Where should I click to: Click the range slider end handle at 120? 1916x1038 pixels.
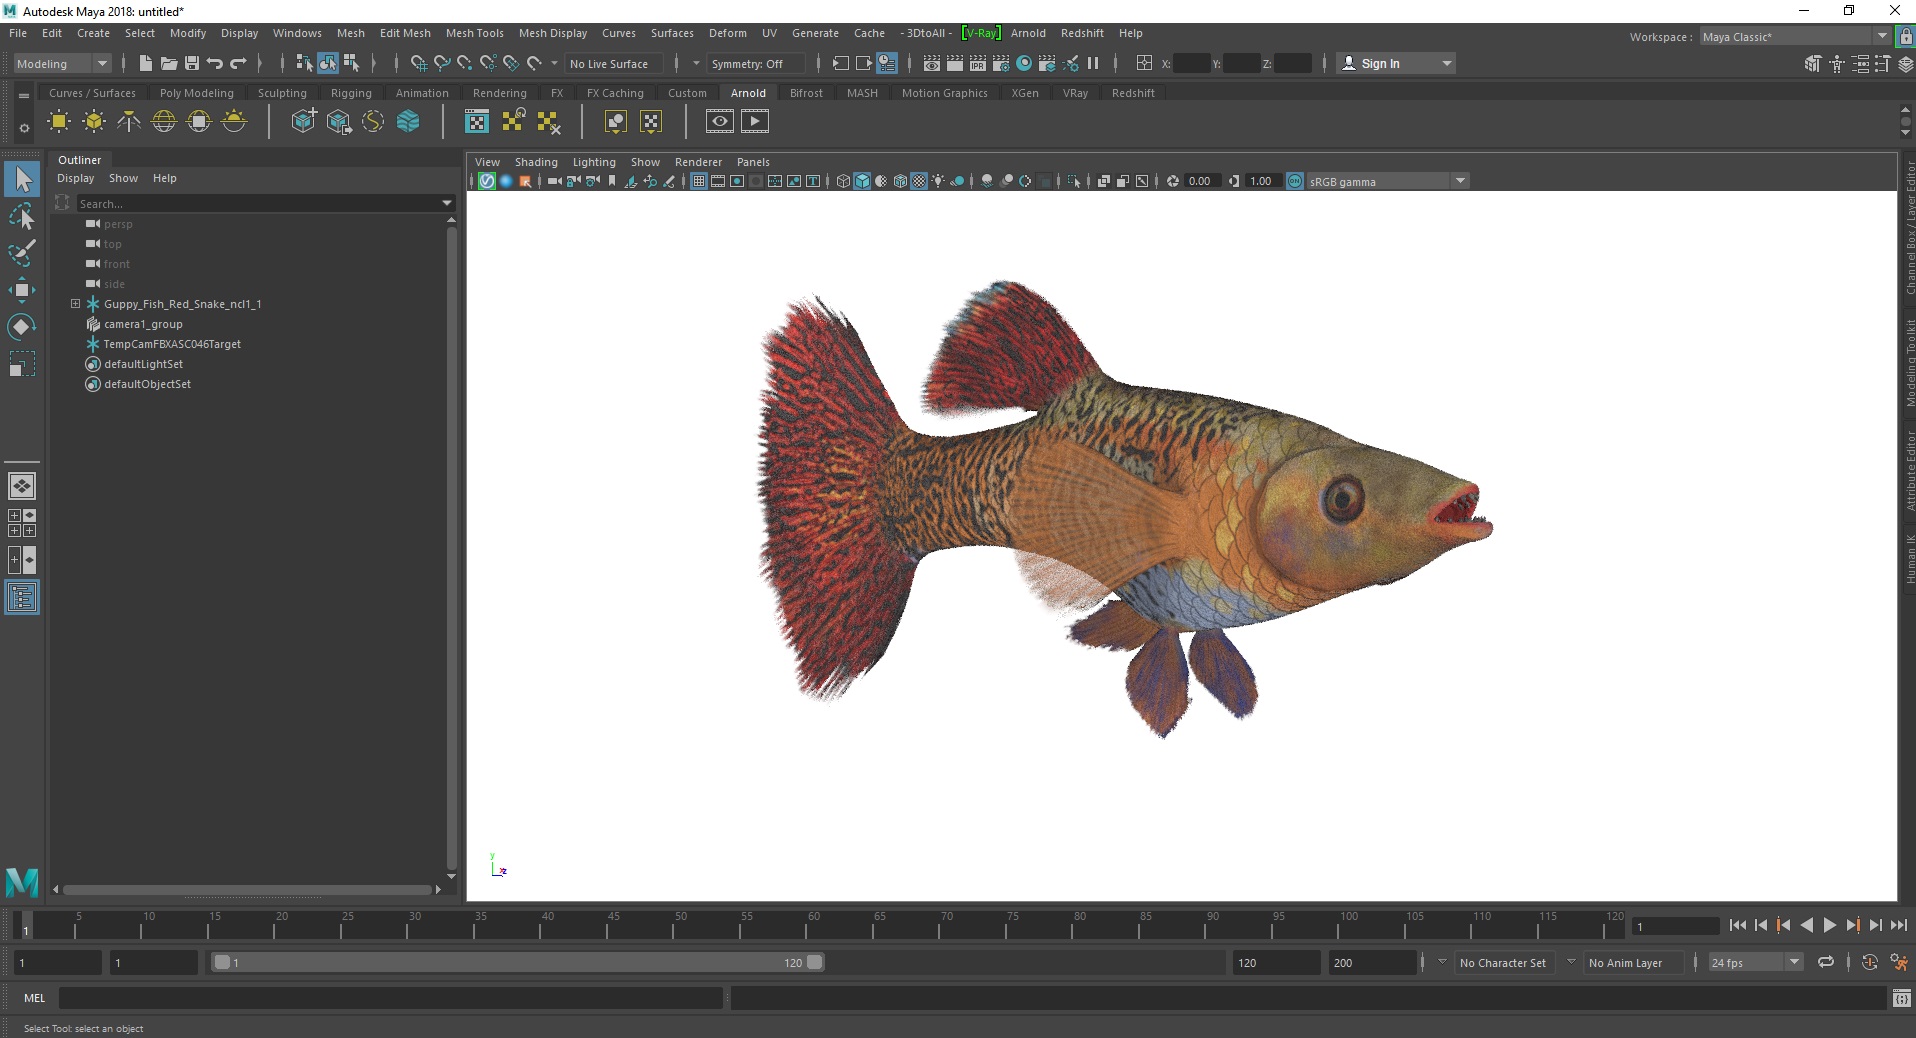(x=815, y=962)
